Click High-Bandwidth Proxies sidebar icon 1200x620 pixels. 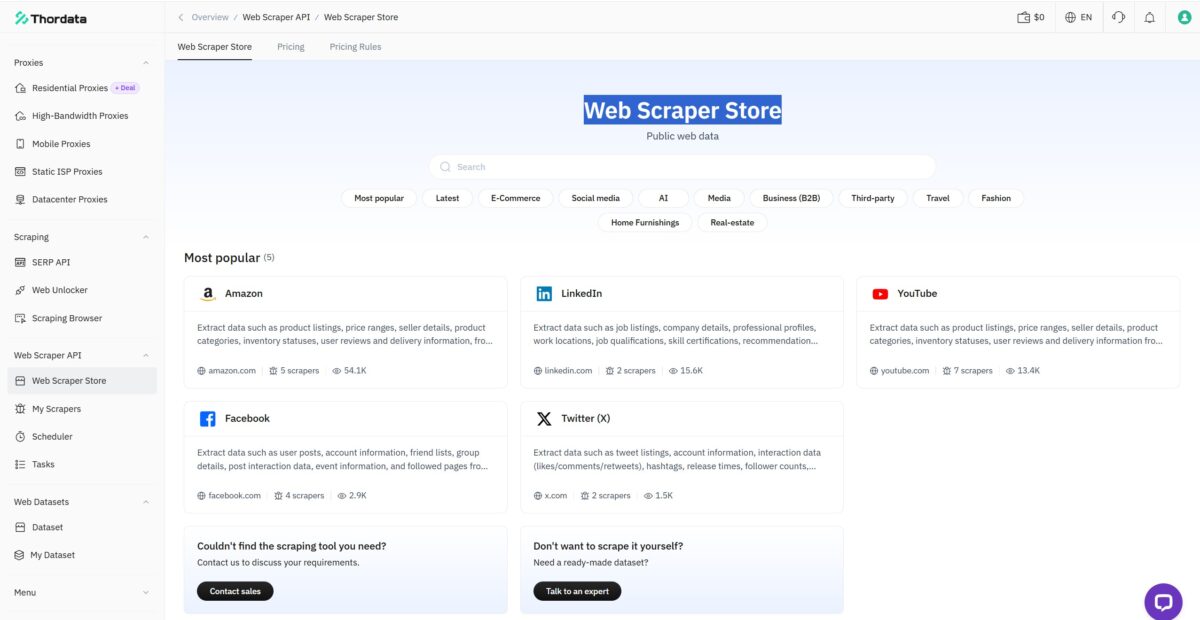point(21,116)
